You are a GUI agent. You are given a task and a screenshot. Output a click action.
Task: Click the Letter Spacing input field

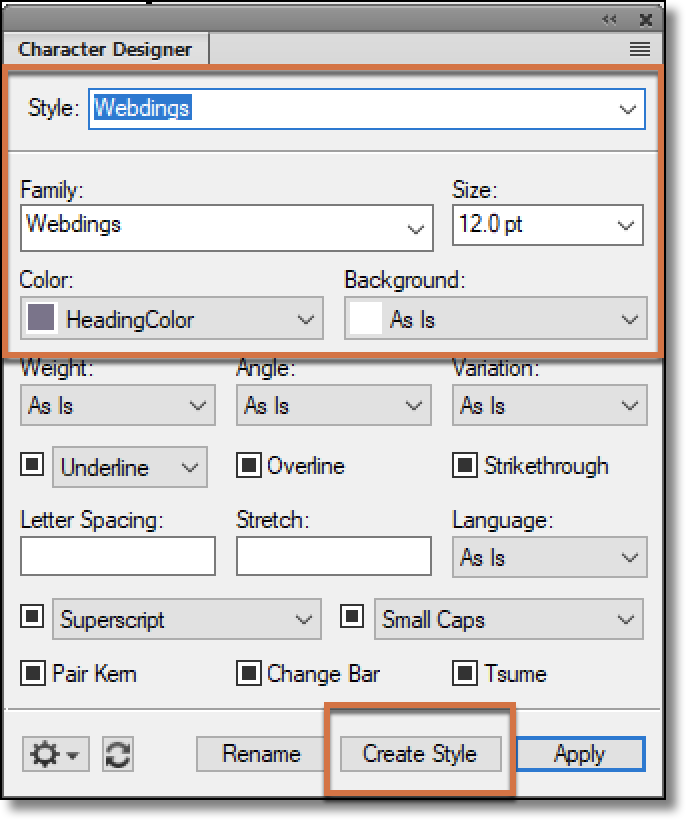[118, 556]
